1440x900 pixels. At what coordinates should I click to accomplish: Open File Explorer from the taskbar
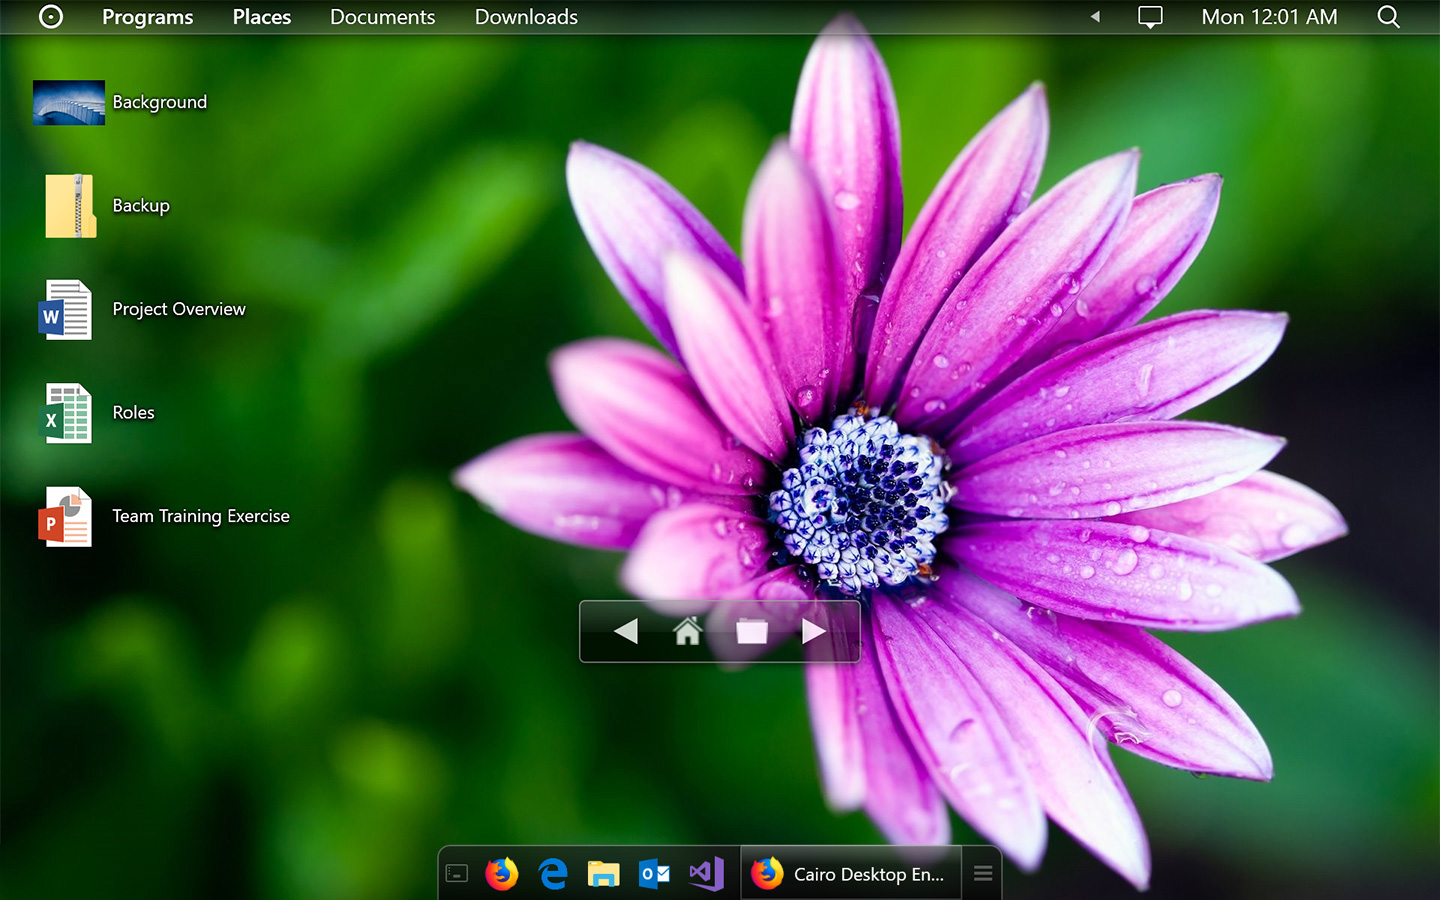[x=605, y=873]
